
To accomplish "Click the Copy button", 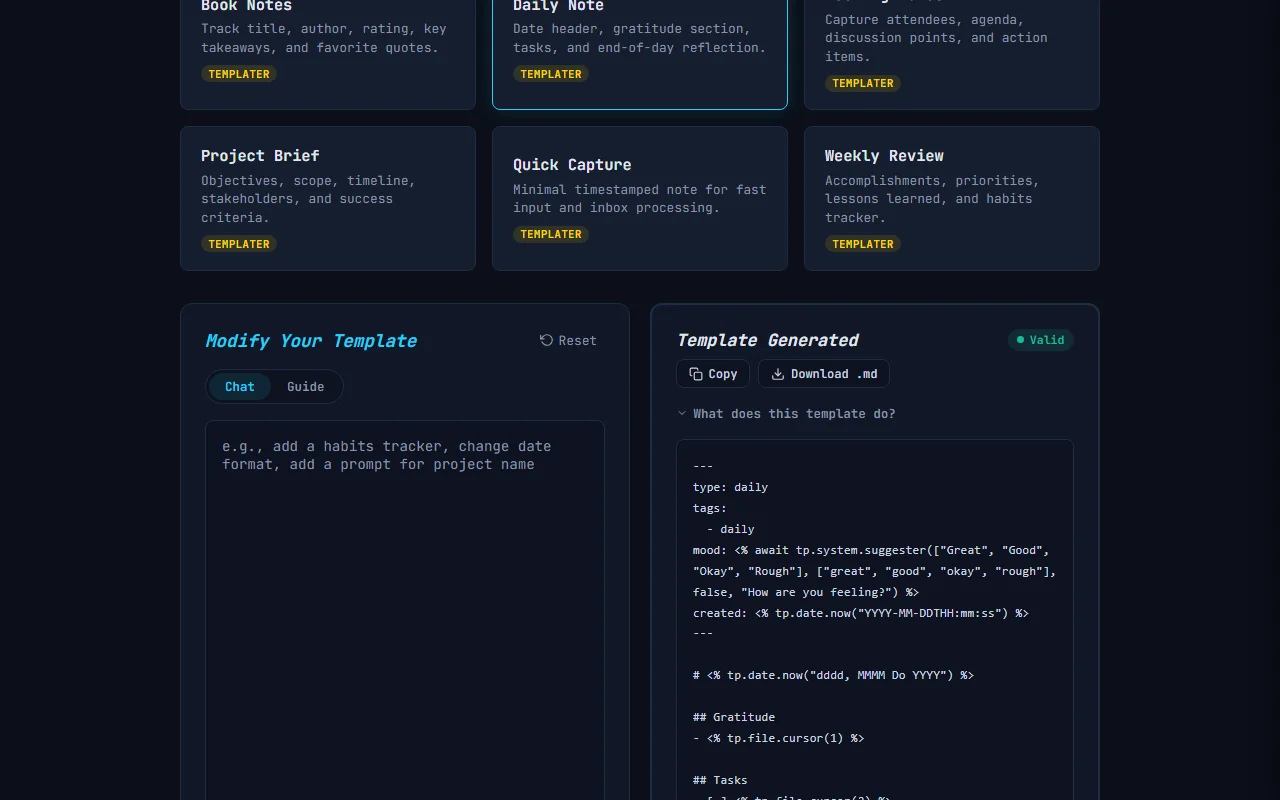I will [x=712, y=373].
